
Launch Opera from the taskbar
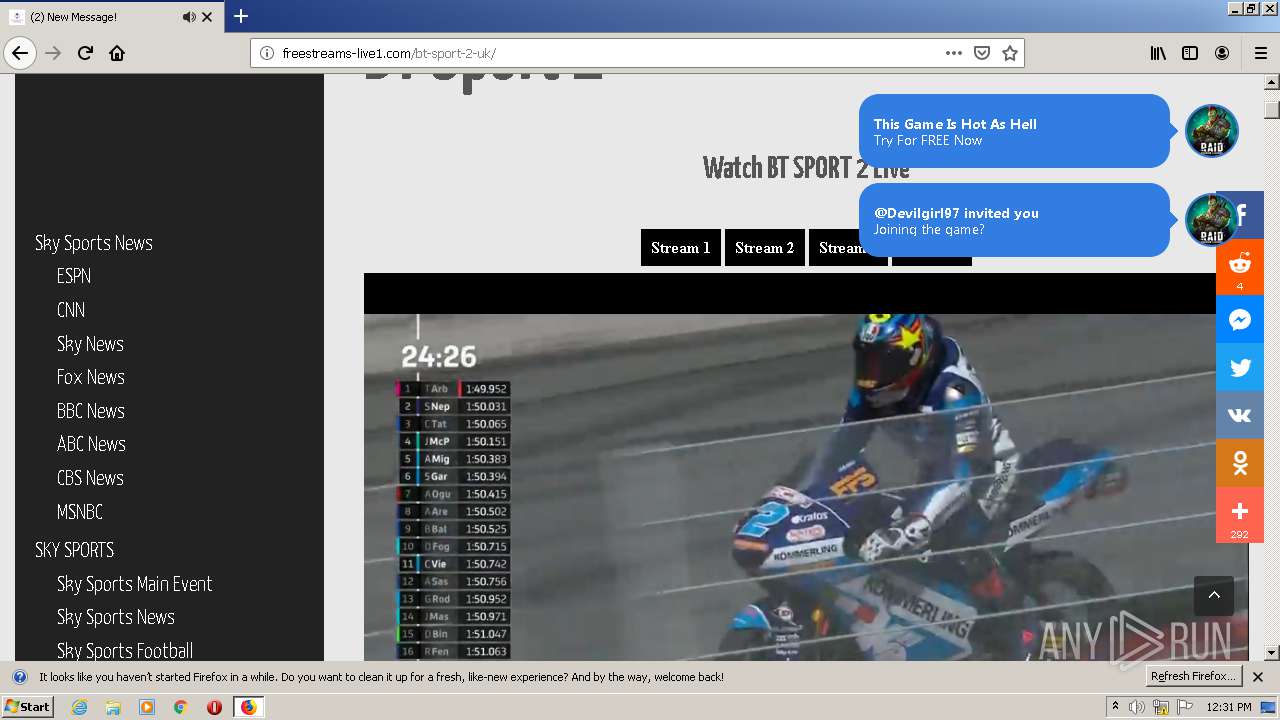coord(214,707)
